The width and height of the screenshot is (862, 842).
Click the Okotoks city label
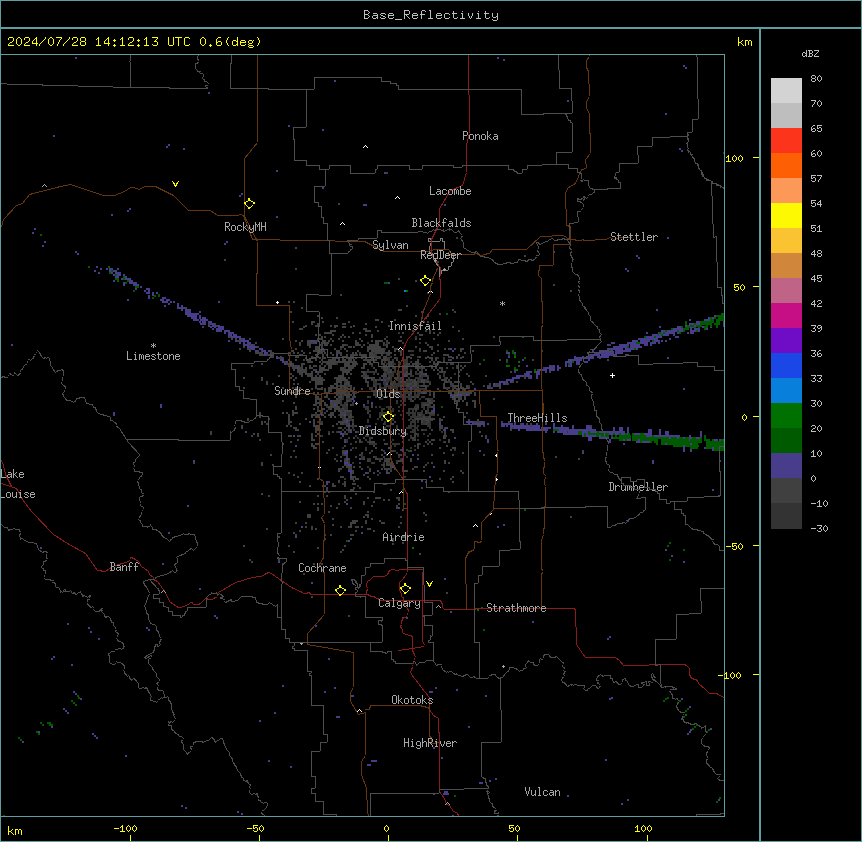pos(412,700)
